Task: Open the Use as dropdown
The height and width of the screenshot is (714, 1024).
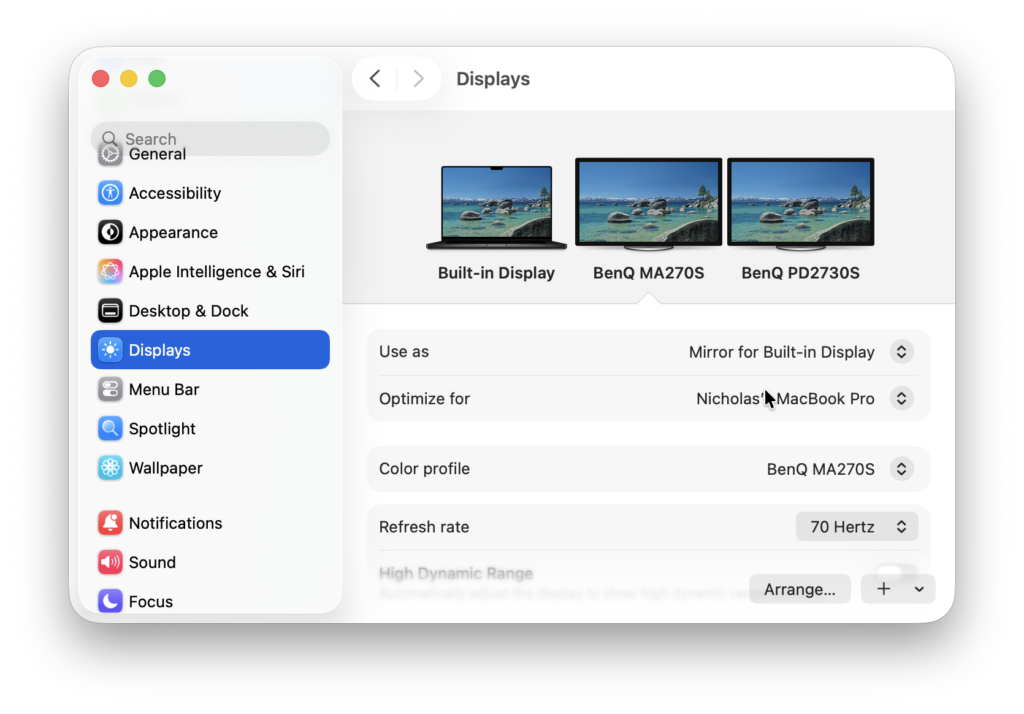Action: pyautogui.click(x=901, y=352)
